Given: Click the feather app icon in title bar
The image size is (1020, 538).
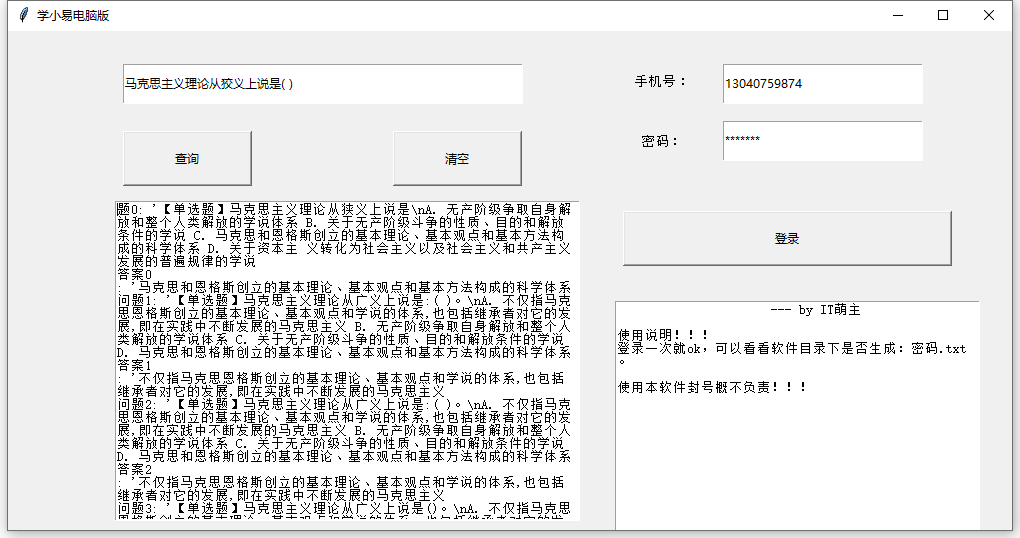Looking at the screenshot, I should pyautogui.click(x=22, y=15).
